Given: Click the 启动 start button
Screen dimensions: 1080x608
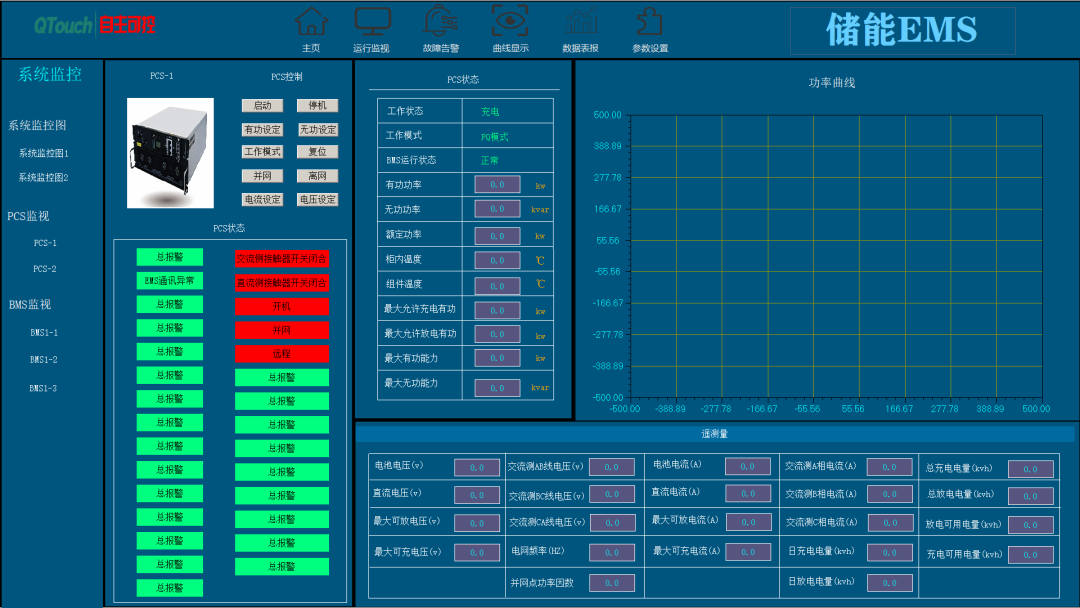Looking at the screenshot, I should click(x=262, y=105).
